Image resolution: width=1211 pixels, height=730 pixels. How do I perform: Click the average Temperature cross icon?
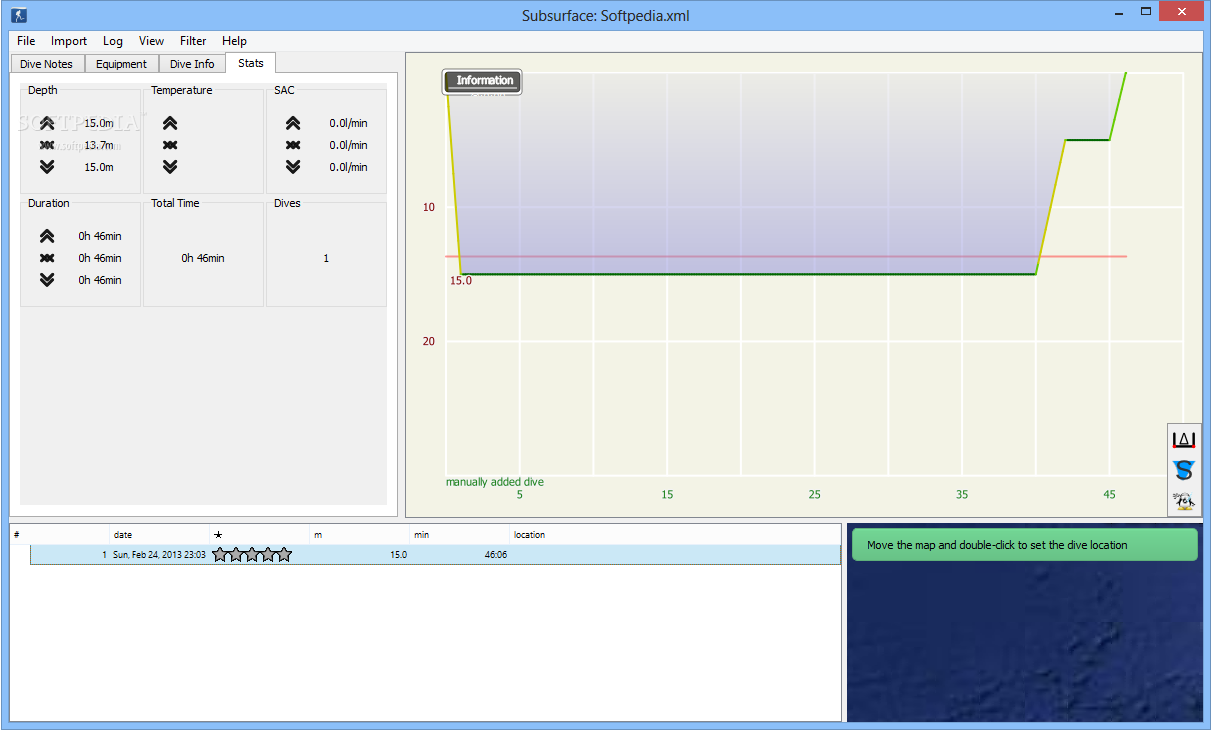point(170,145)
